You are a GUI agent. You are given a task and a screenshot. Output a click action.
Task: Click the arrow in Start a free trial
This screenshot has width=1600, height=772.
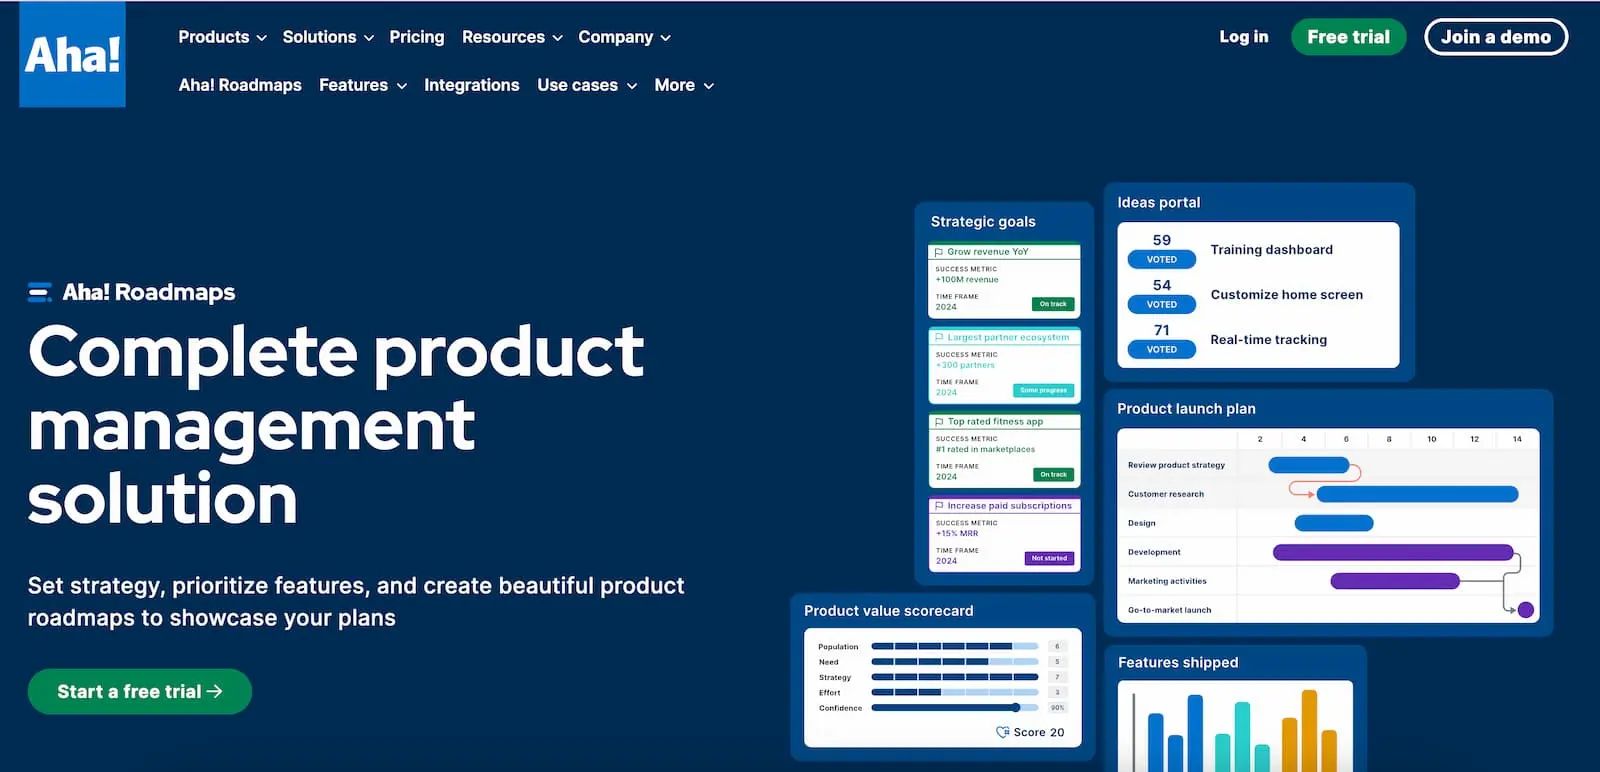click(214, 691)
